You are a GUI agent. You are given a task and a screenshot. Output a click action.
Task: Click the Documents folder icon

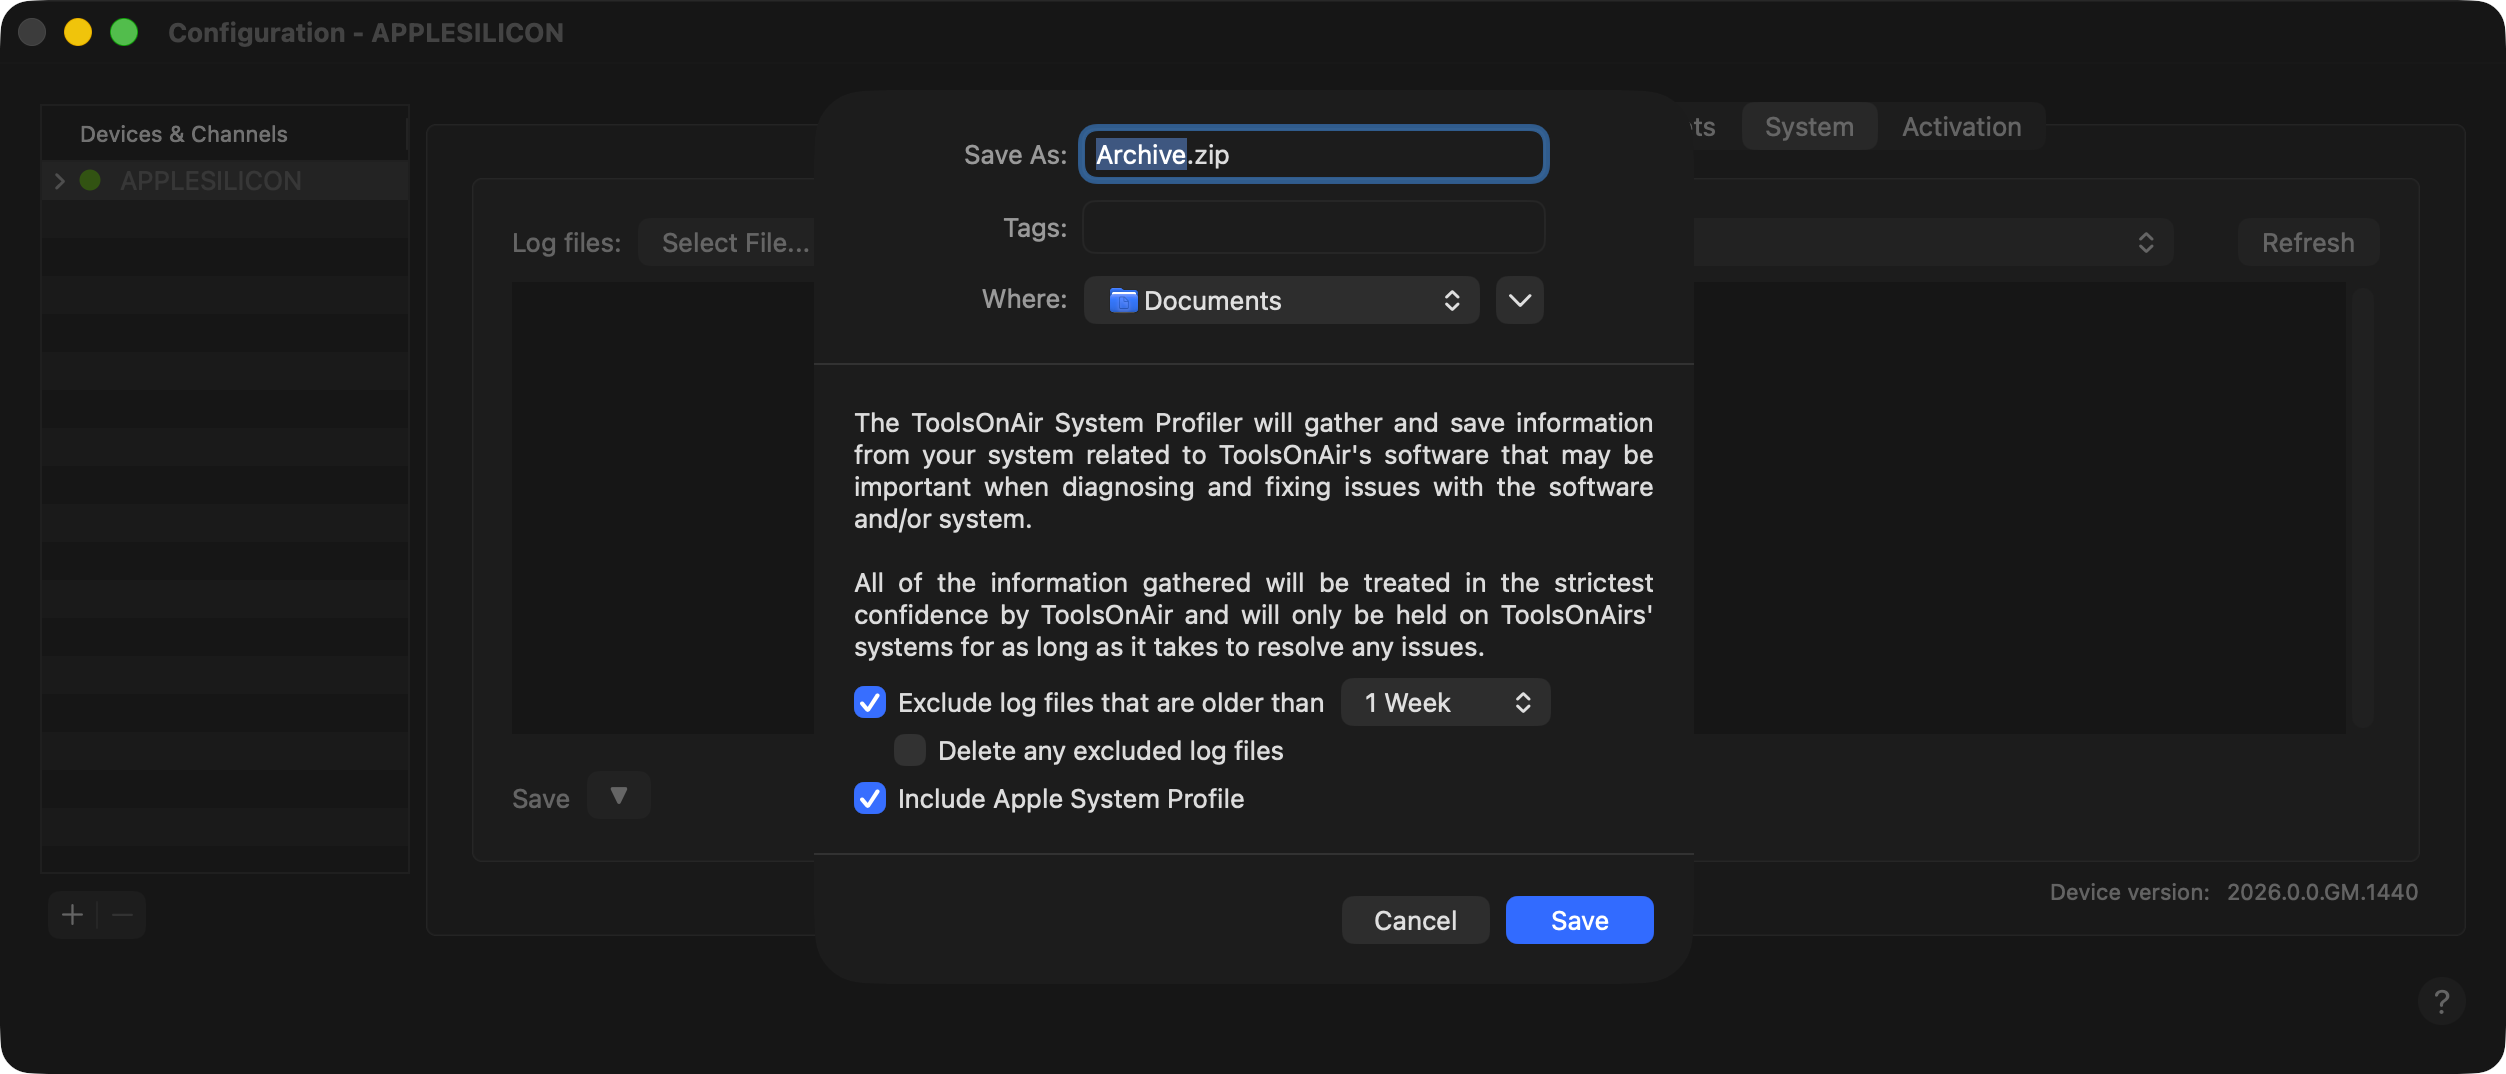[1123, 300]
